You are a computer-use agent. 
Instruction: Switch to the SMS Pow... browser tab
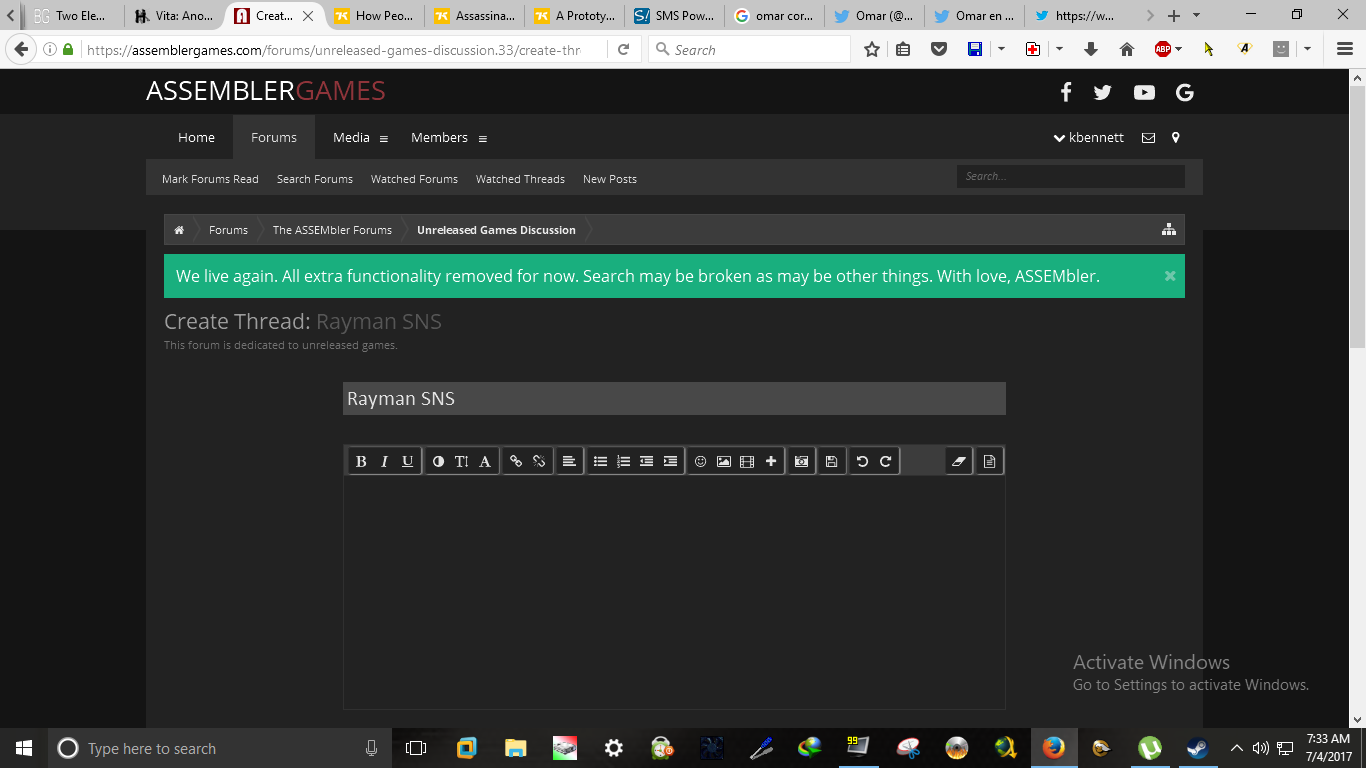674,16
